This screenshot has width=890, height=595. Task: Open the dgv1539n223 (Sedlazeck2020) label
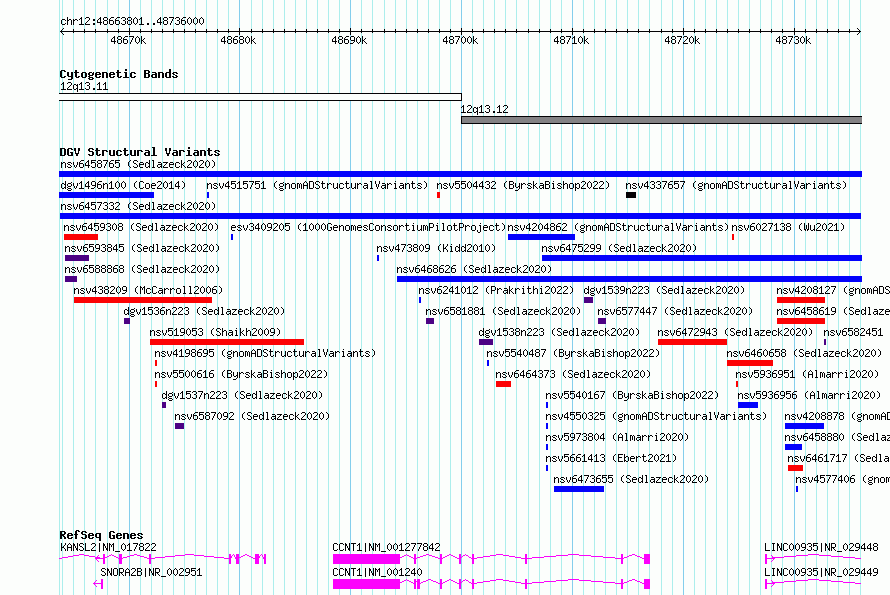coord(664,290)
